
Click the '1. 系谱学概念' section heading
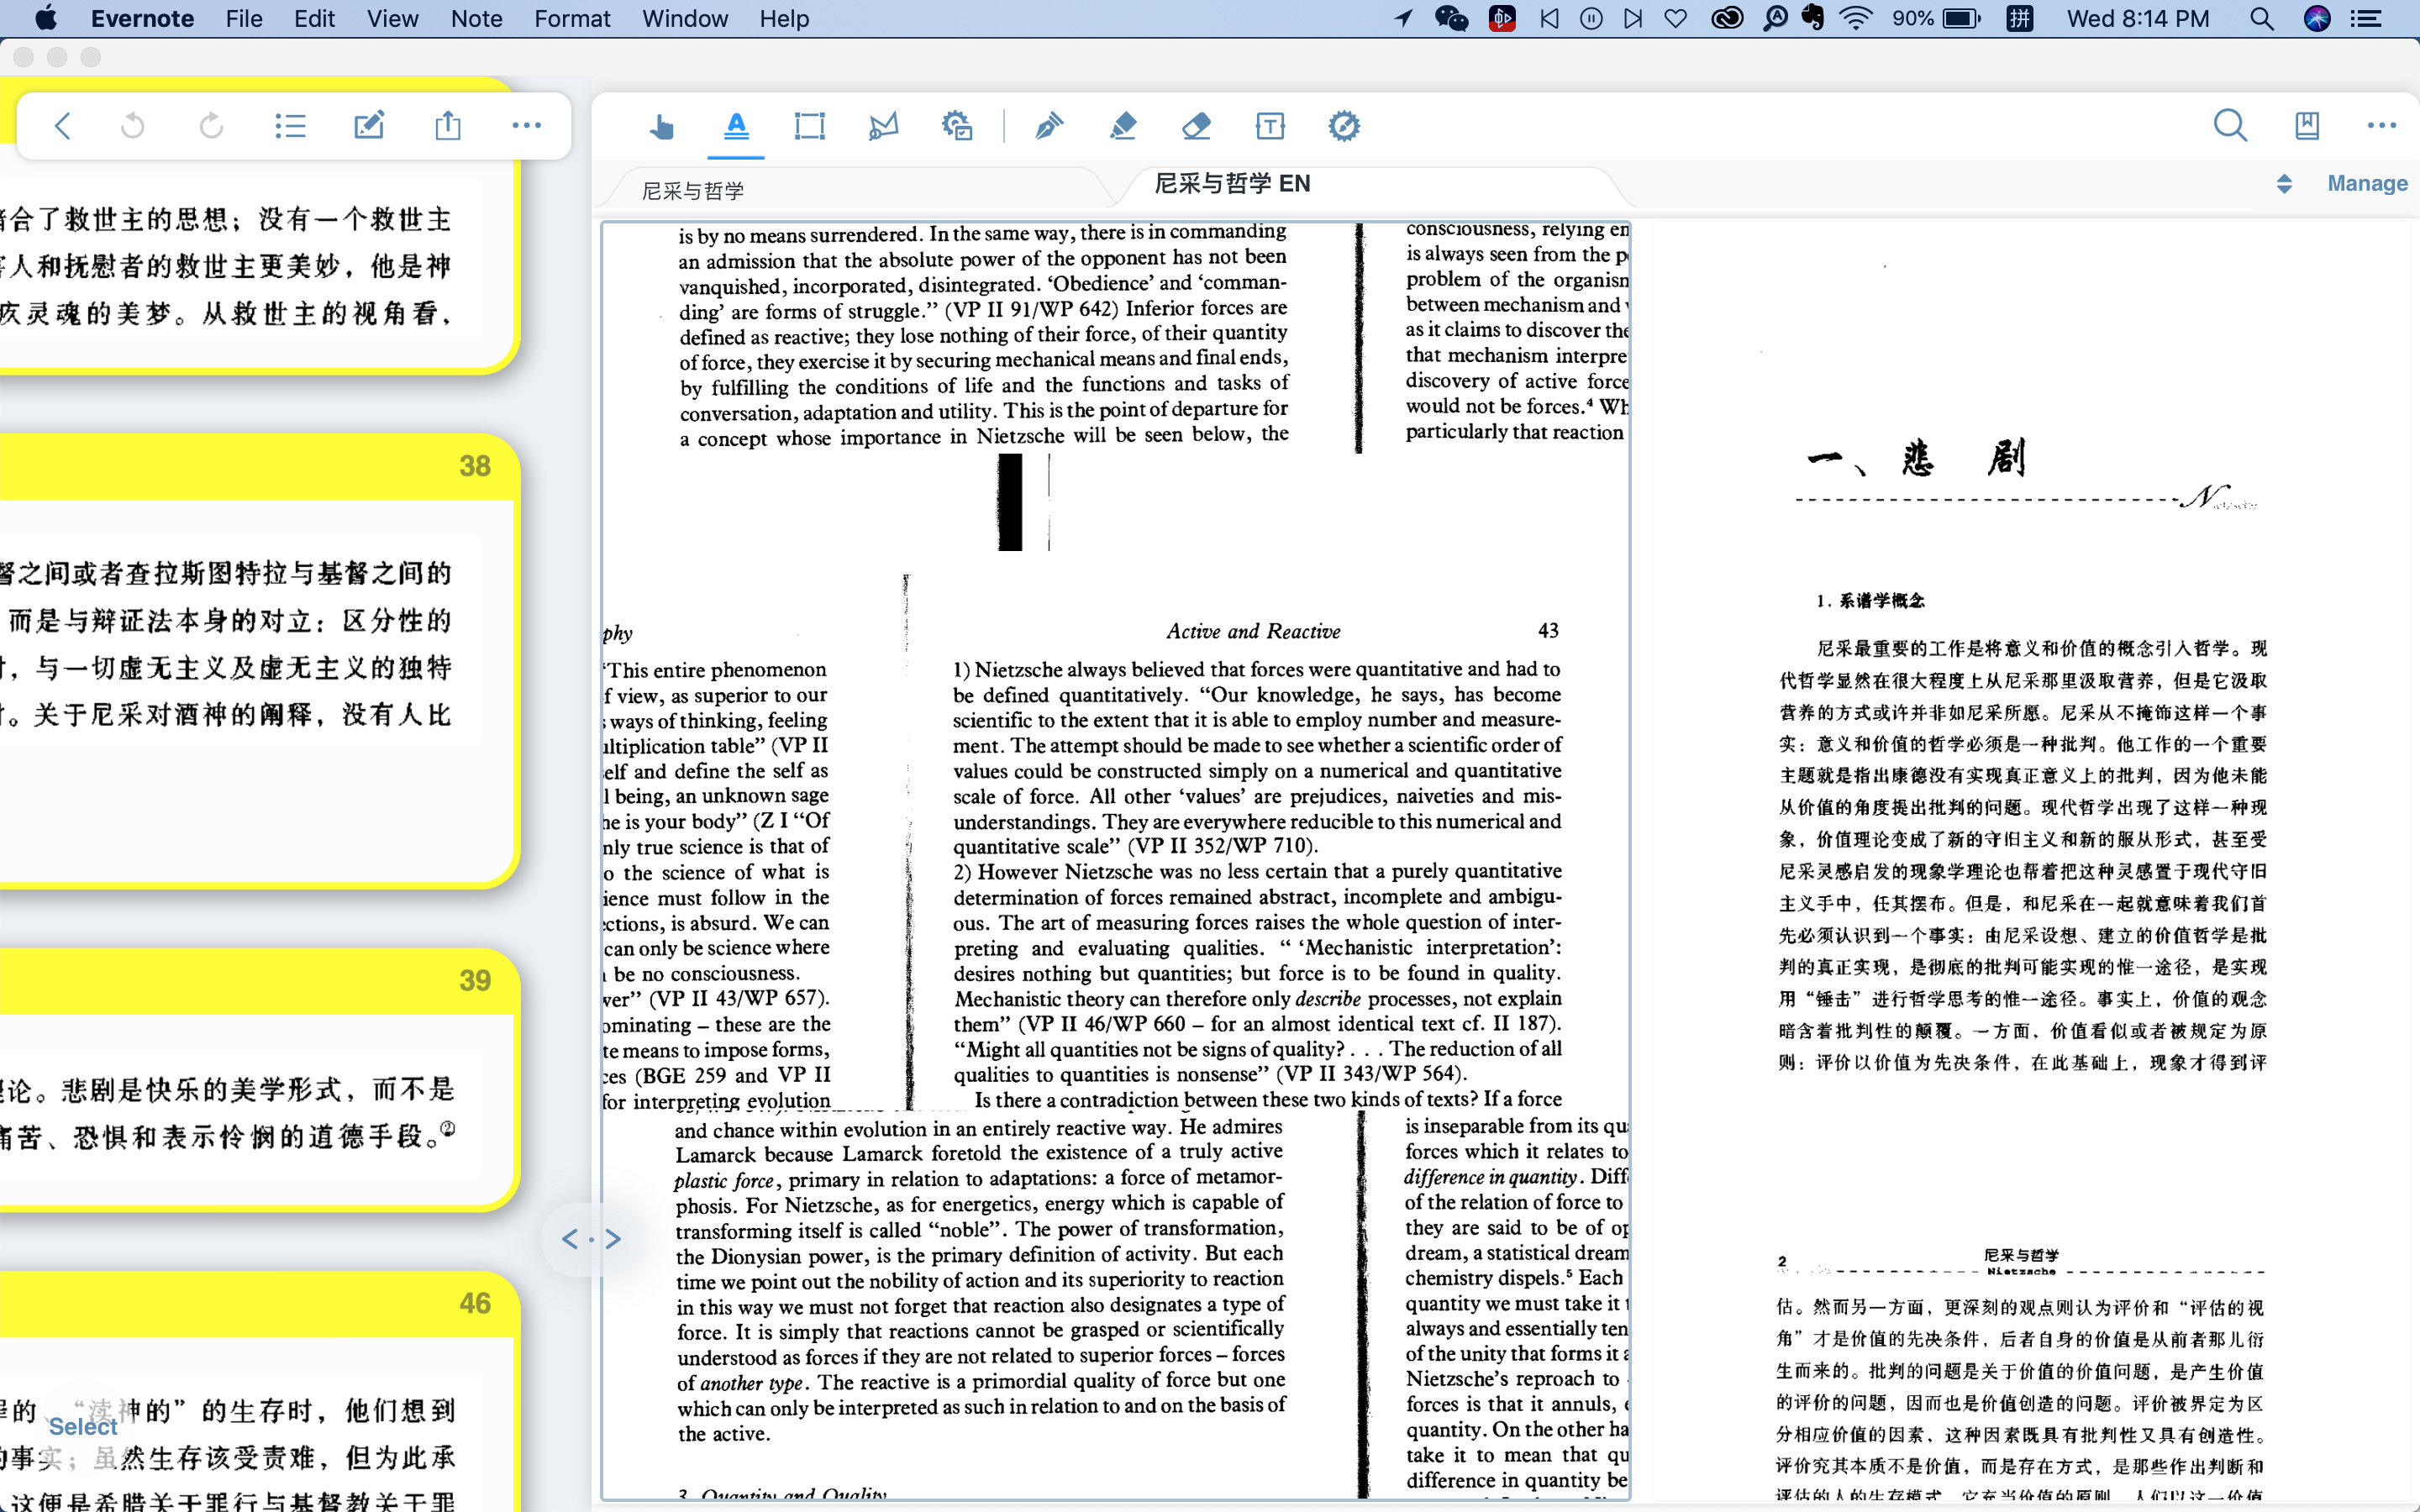(1870, 600)
